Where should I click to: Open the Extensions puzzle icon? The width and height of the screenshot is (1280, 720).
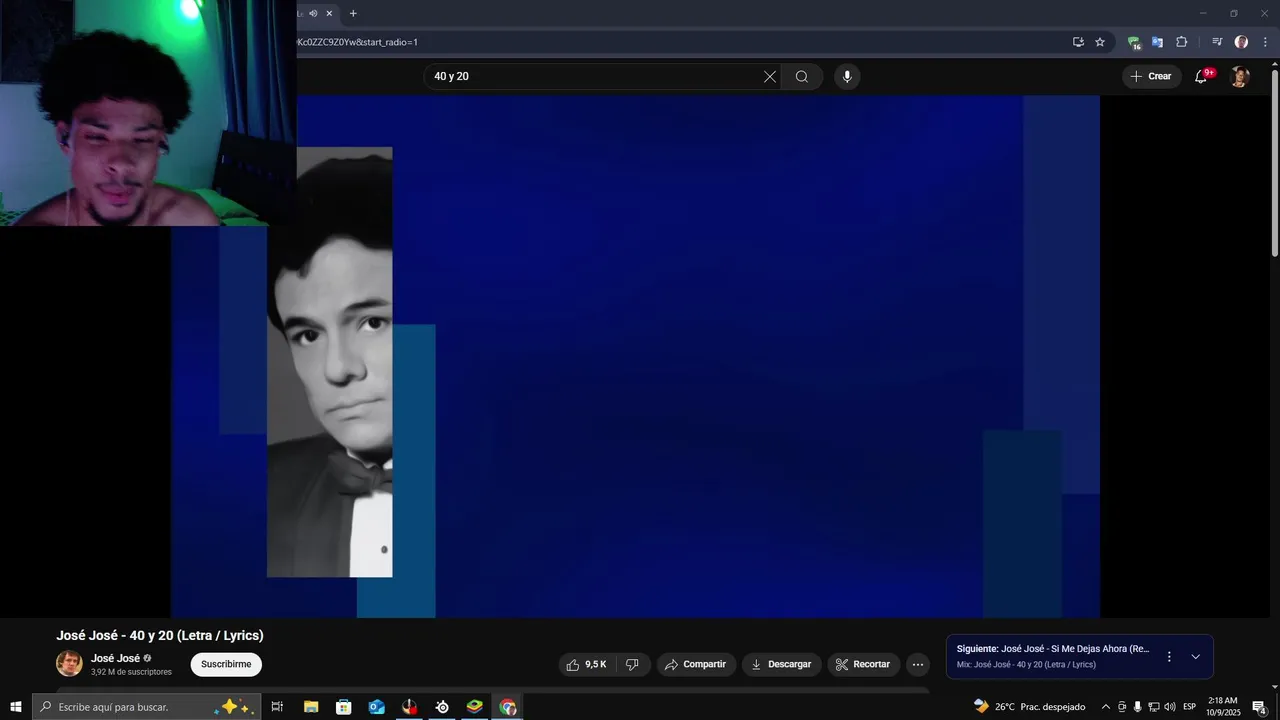pos(1182,42)
